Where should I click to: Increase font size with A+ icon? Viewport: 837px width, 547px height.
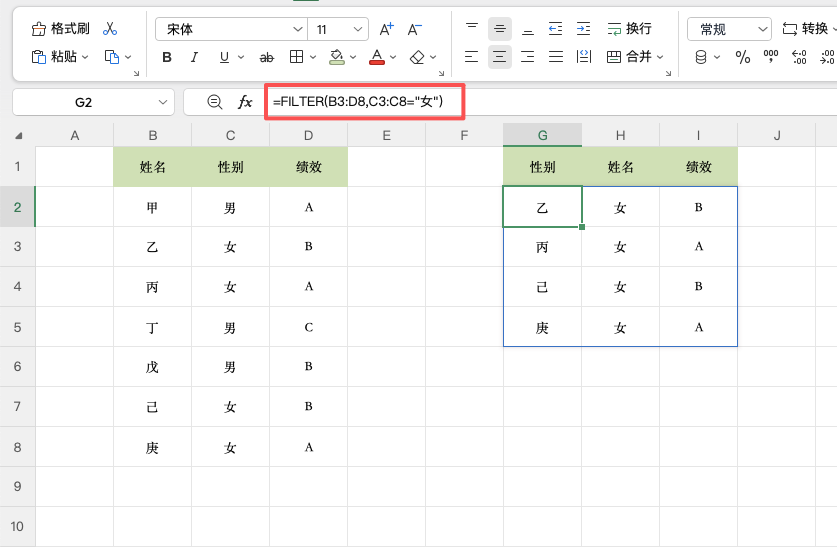pyautogui.click(x=386, y=29)
